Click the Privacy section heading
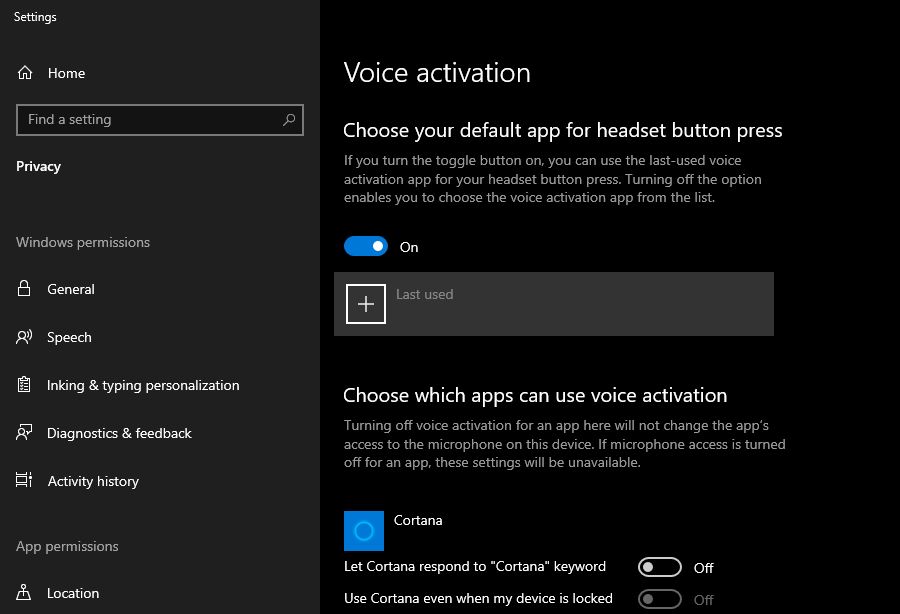The image size is (900, 614). pos(38,166)
